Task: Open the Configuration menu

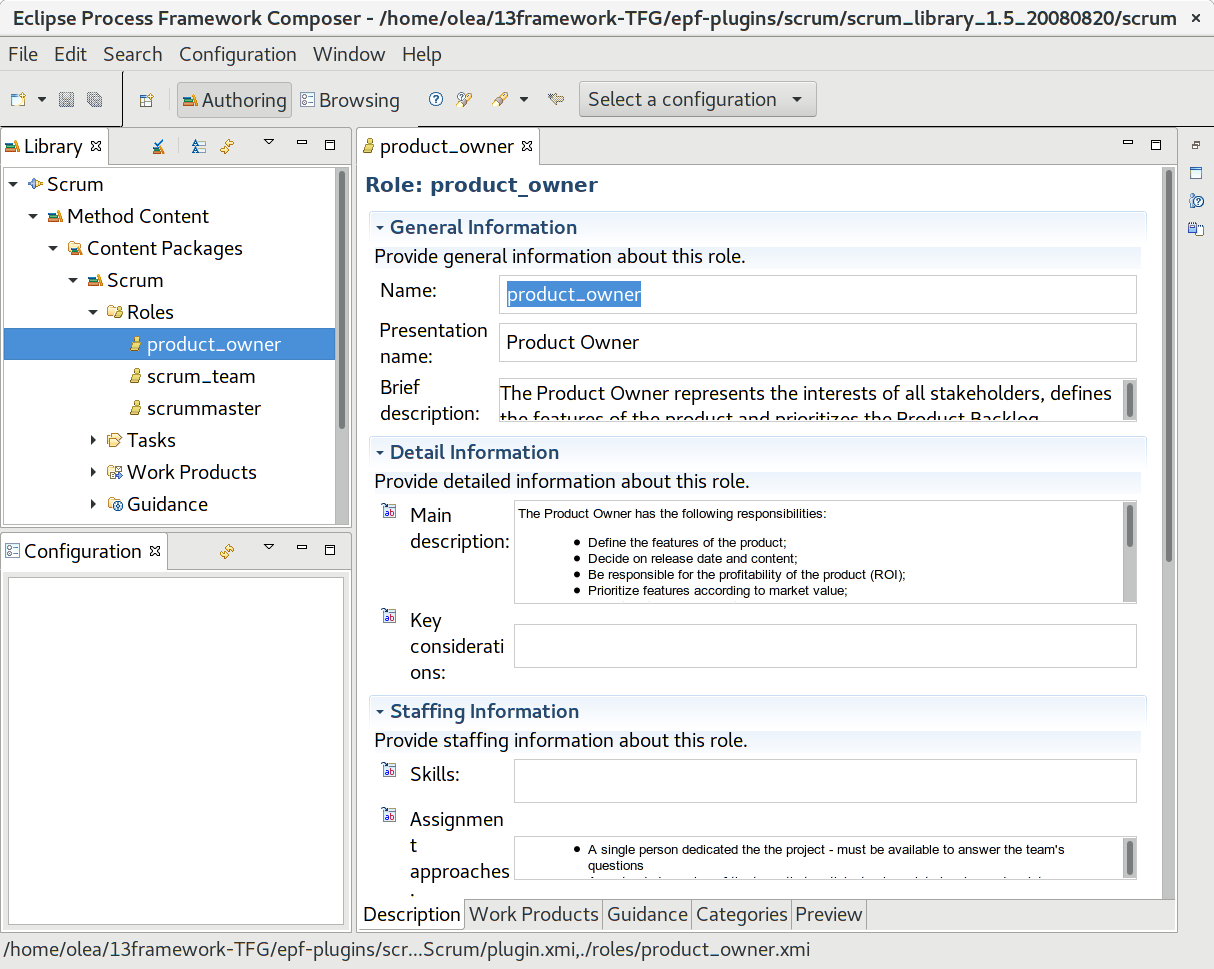Action: [x=238, y=54]
